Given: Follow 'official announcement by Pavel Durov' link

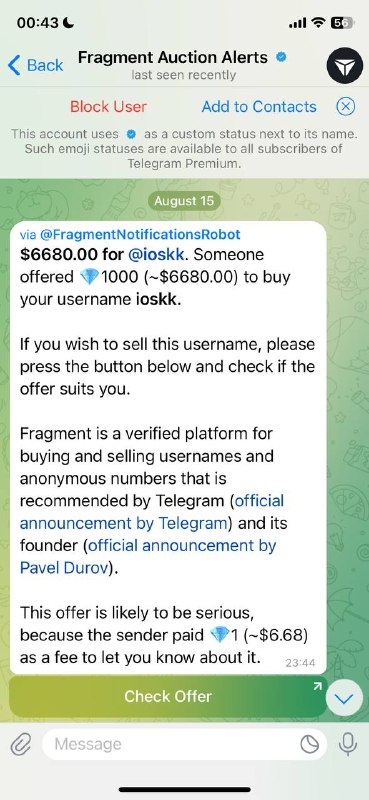Looking at the screenshot, I should (148, 557).
